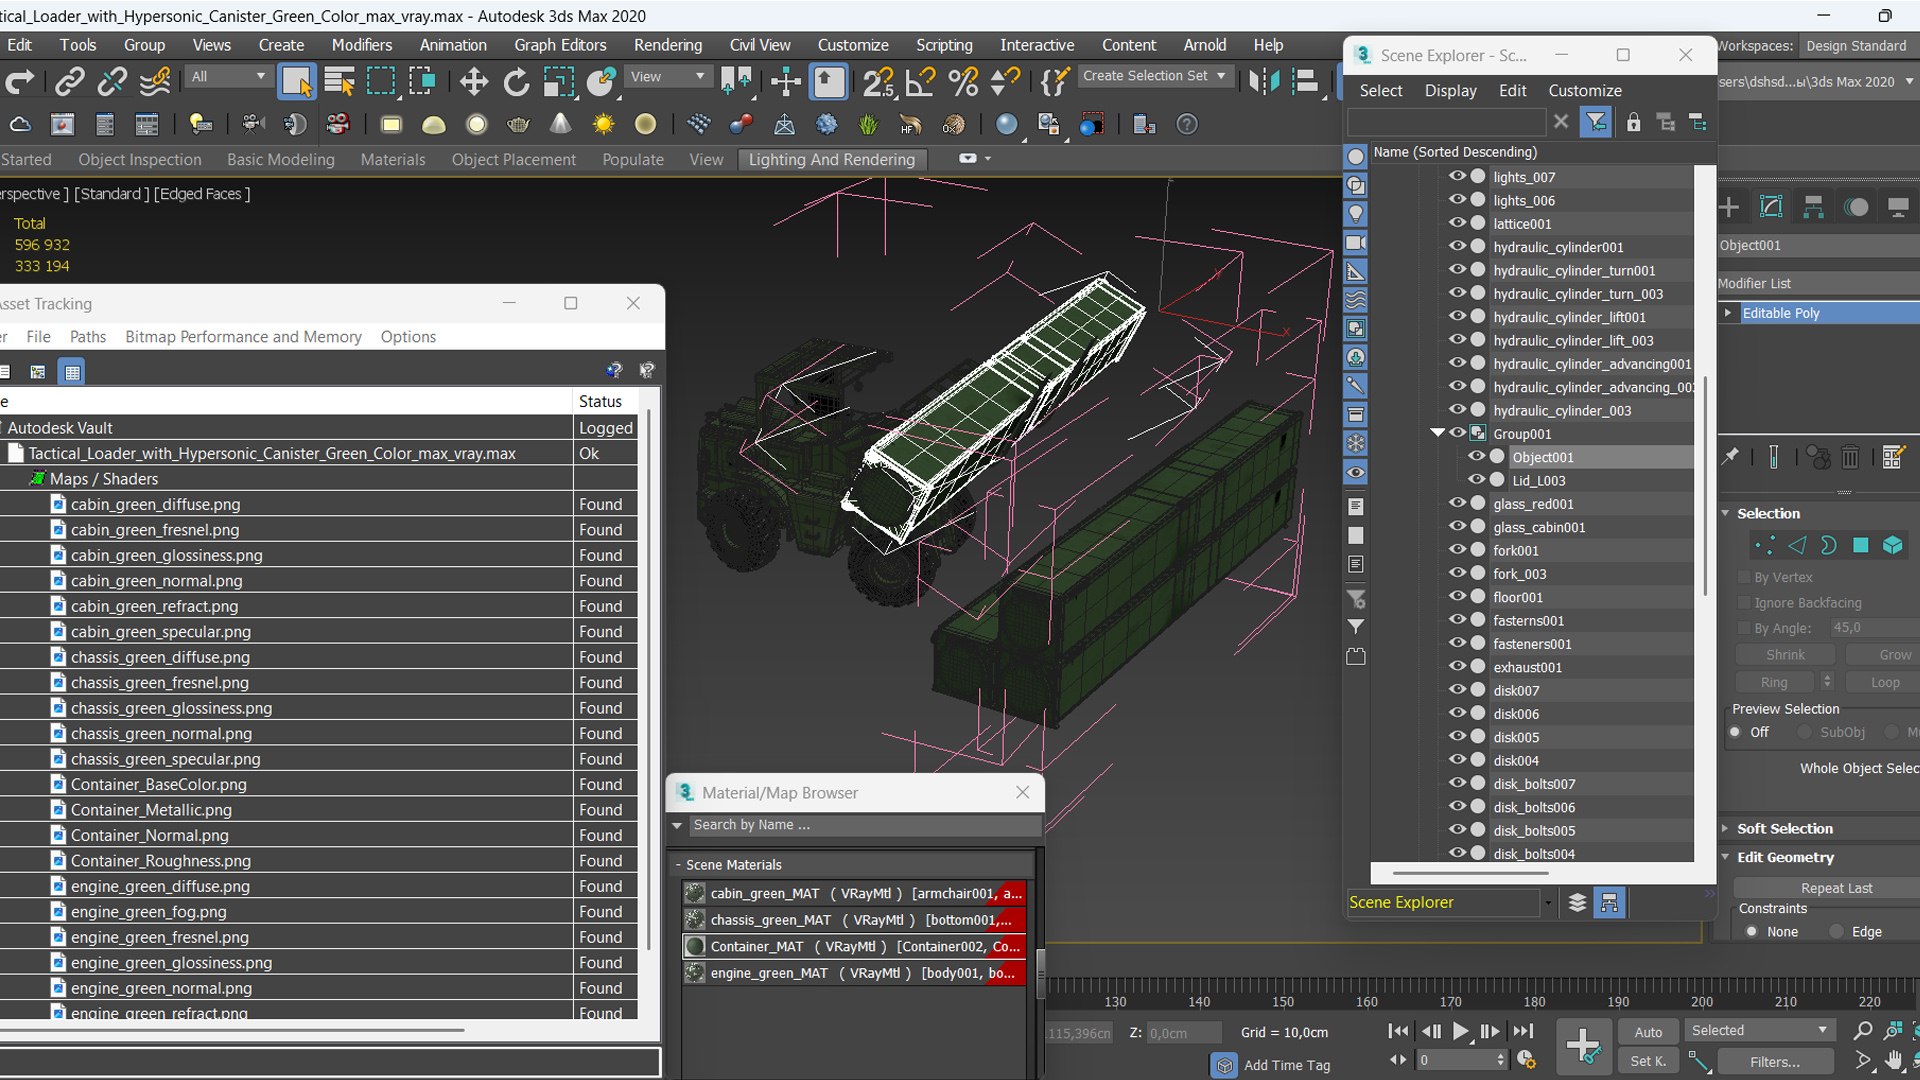This screenshot has width=1920, height=1080.
Task: Hide the lattice001 object eye icon
Action: coord(1457,223)
